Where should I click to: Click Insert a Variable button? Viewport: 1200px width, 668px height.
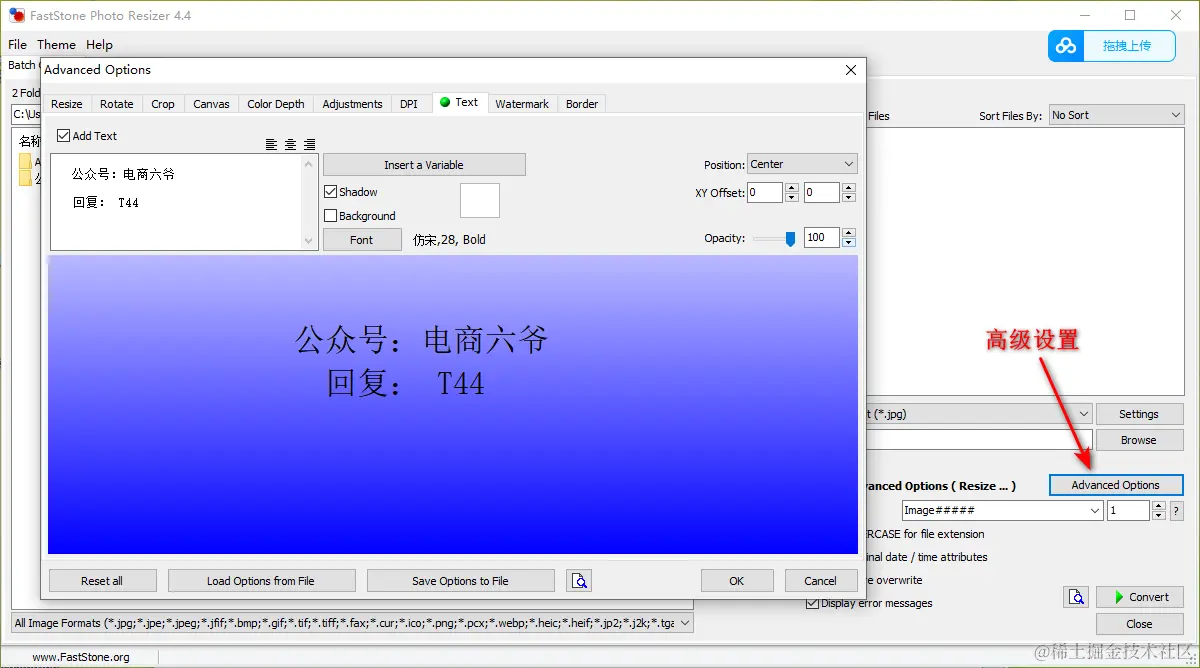tap(424, 165)
